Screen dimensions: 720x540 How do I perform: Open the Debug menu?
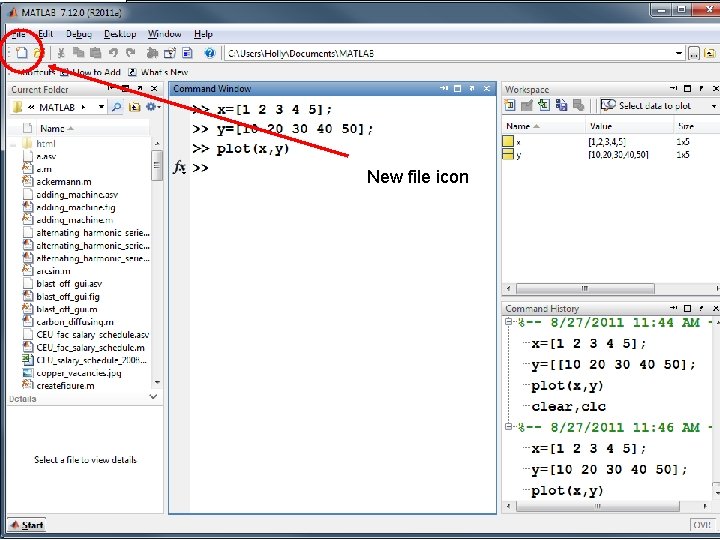click(x=79, y=34)
